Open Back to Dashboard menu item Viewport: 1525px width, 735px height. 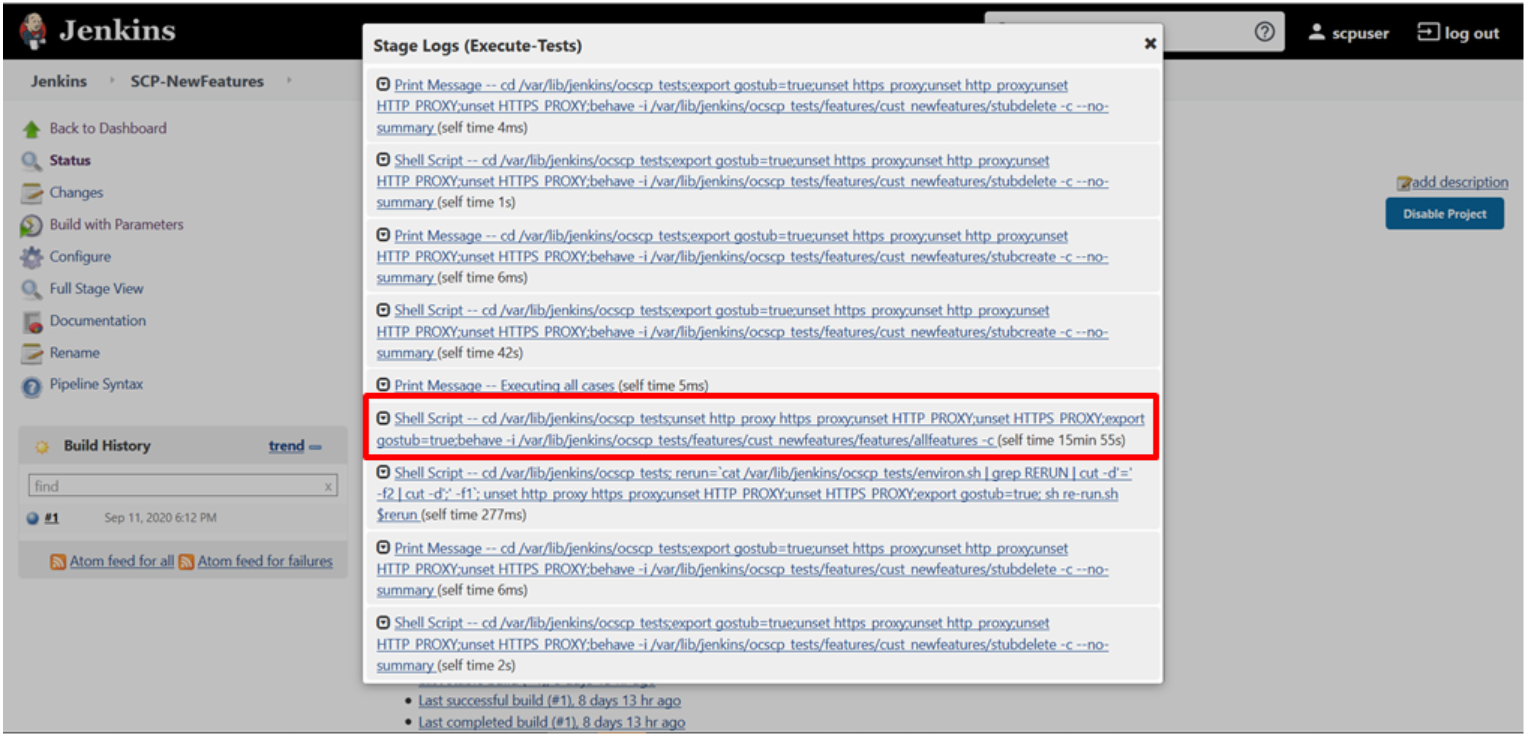[108, 128]
